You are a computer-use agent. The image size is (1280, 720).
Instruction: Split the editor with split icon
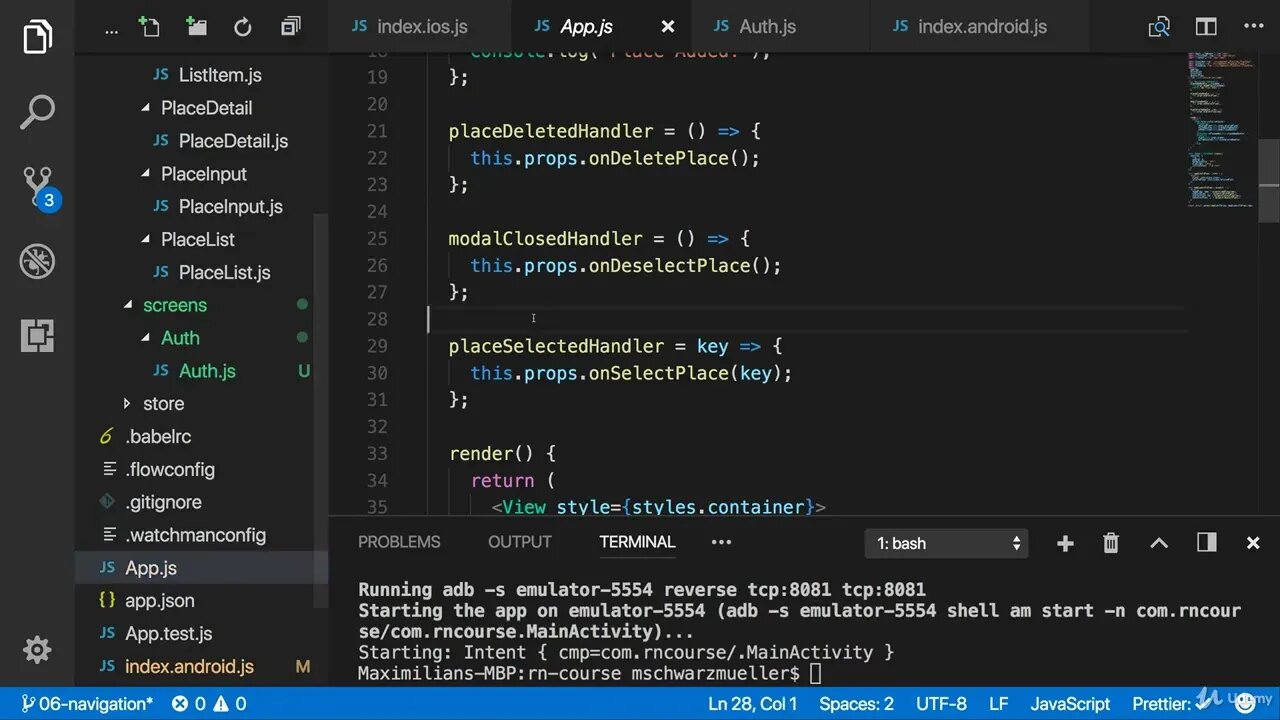1207,27
